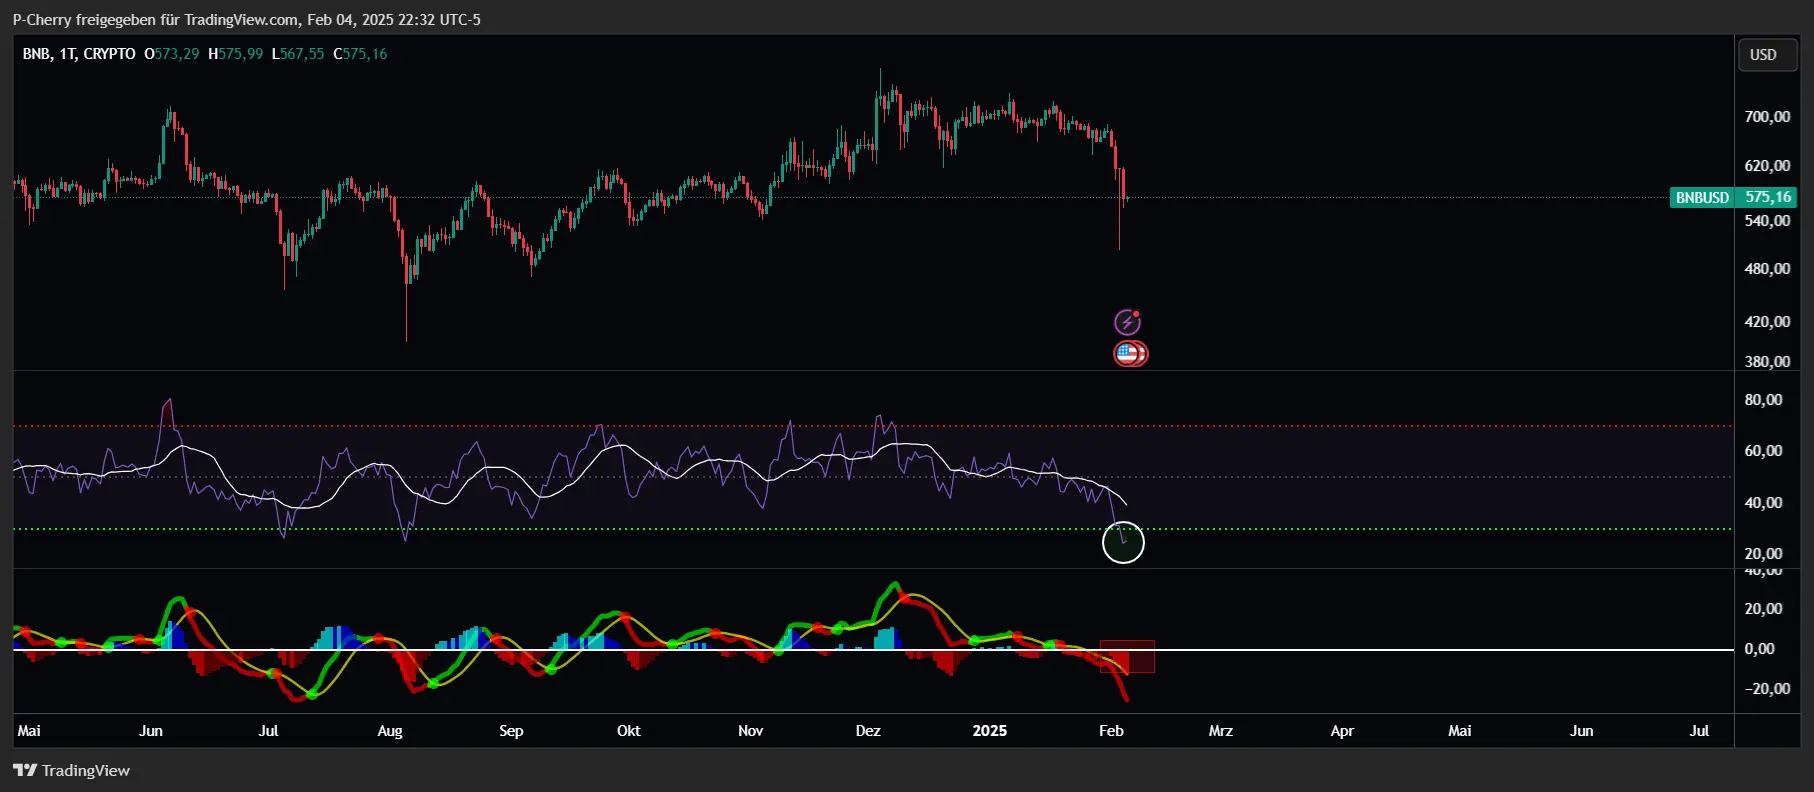
Task: Click the BNBUSD price label
Action: [1702, 197]
